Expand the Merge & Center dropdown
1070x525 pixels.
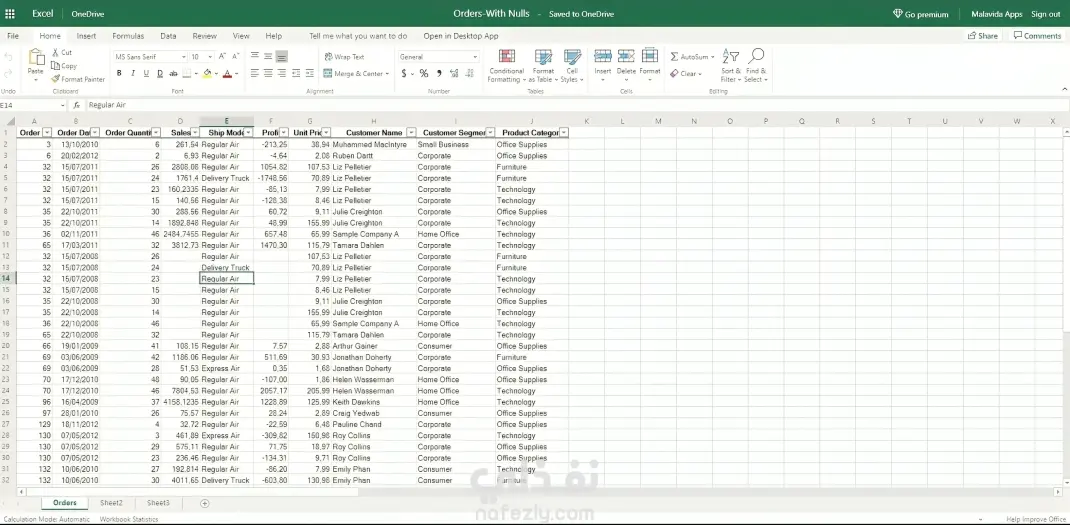point(387,73)
